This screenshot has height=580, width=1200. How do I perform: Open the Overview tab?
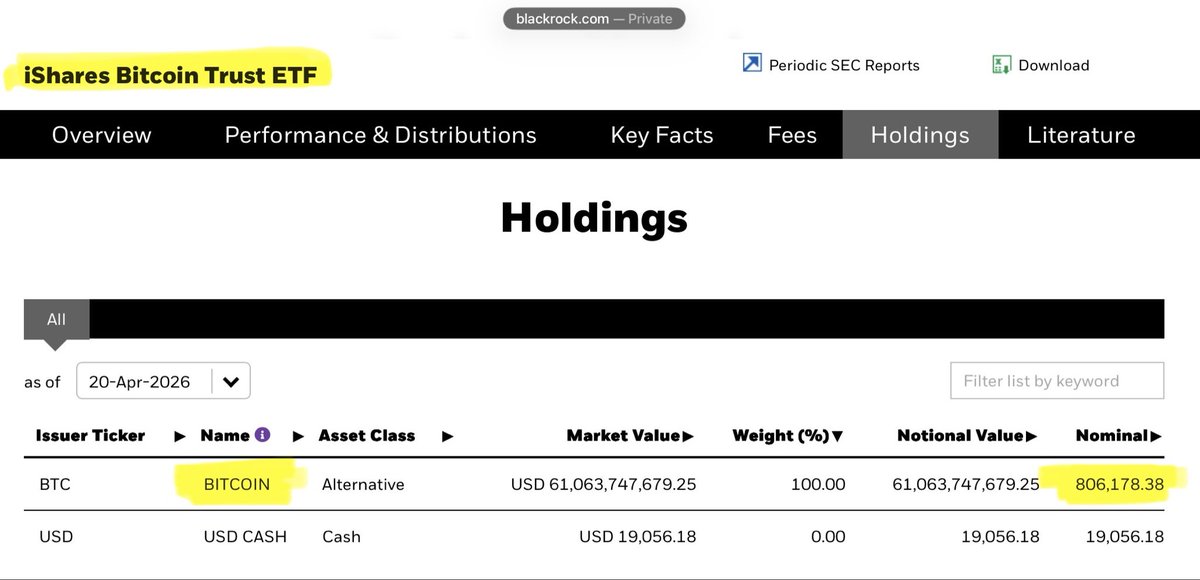pos(102,135)
